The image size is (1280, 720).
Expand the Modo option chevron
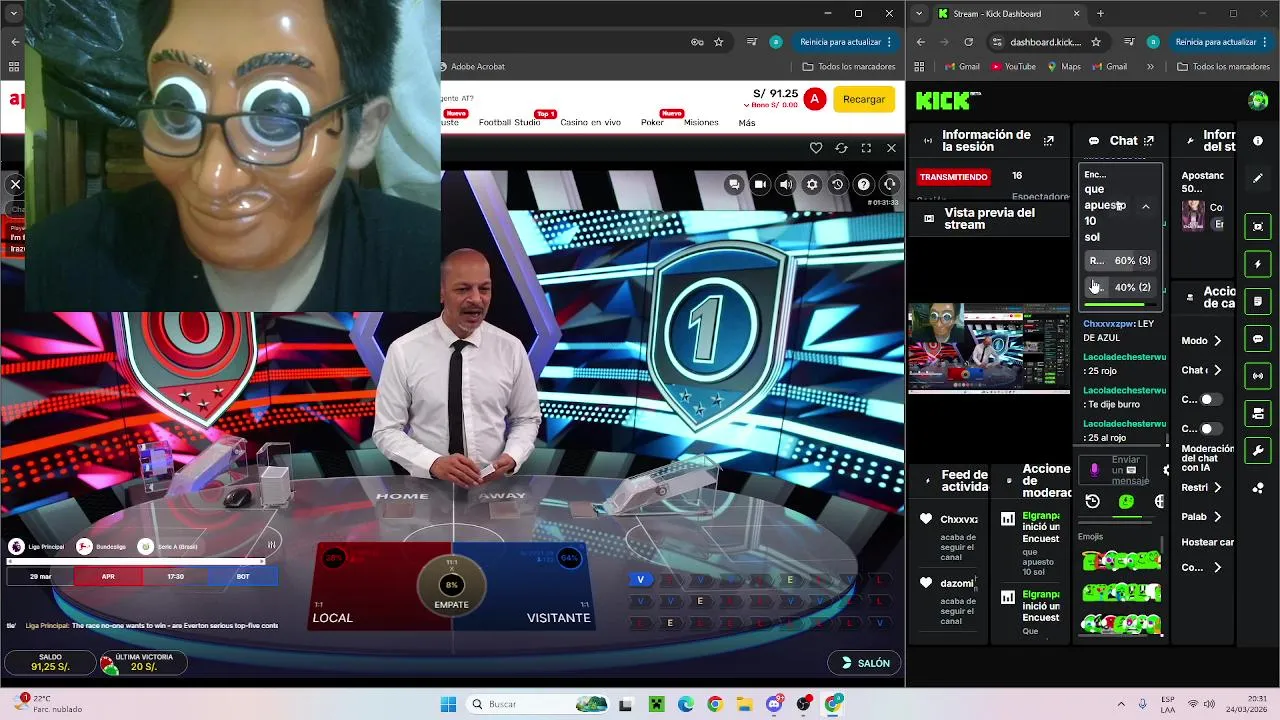pyautogui.click(x=1217, y=341)
